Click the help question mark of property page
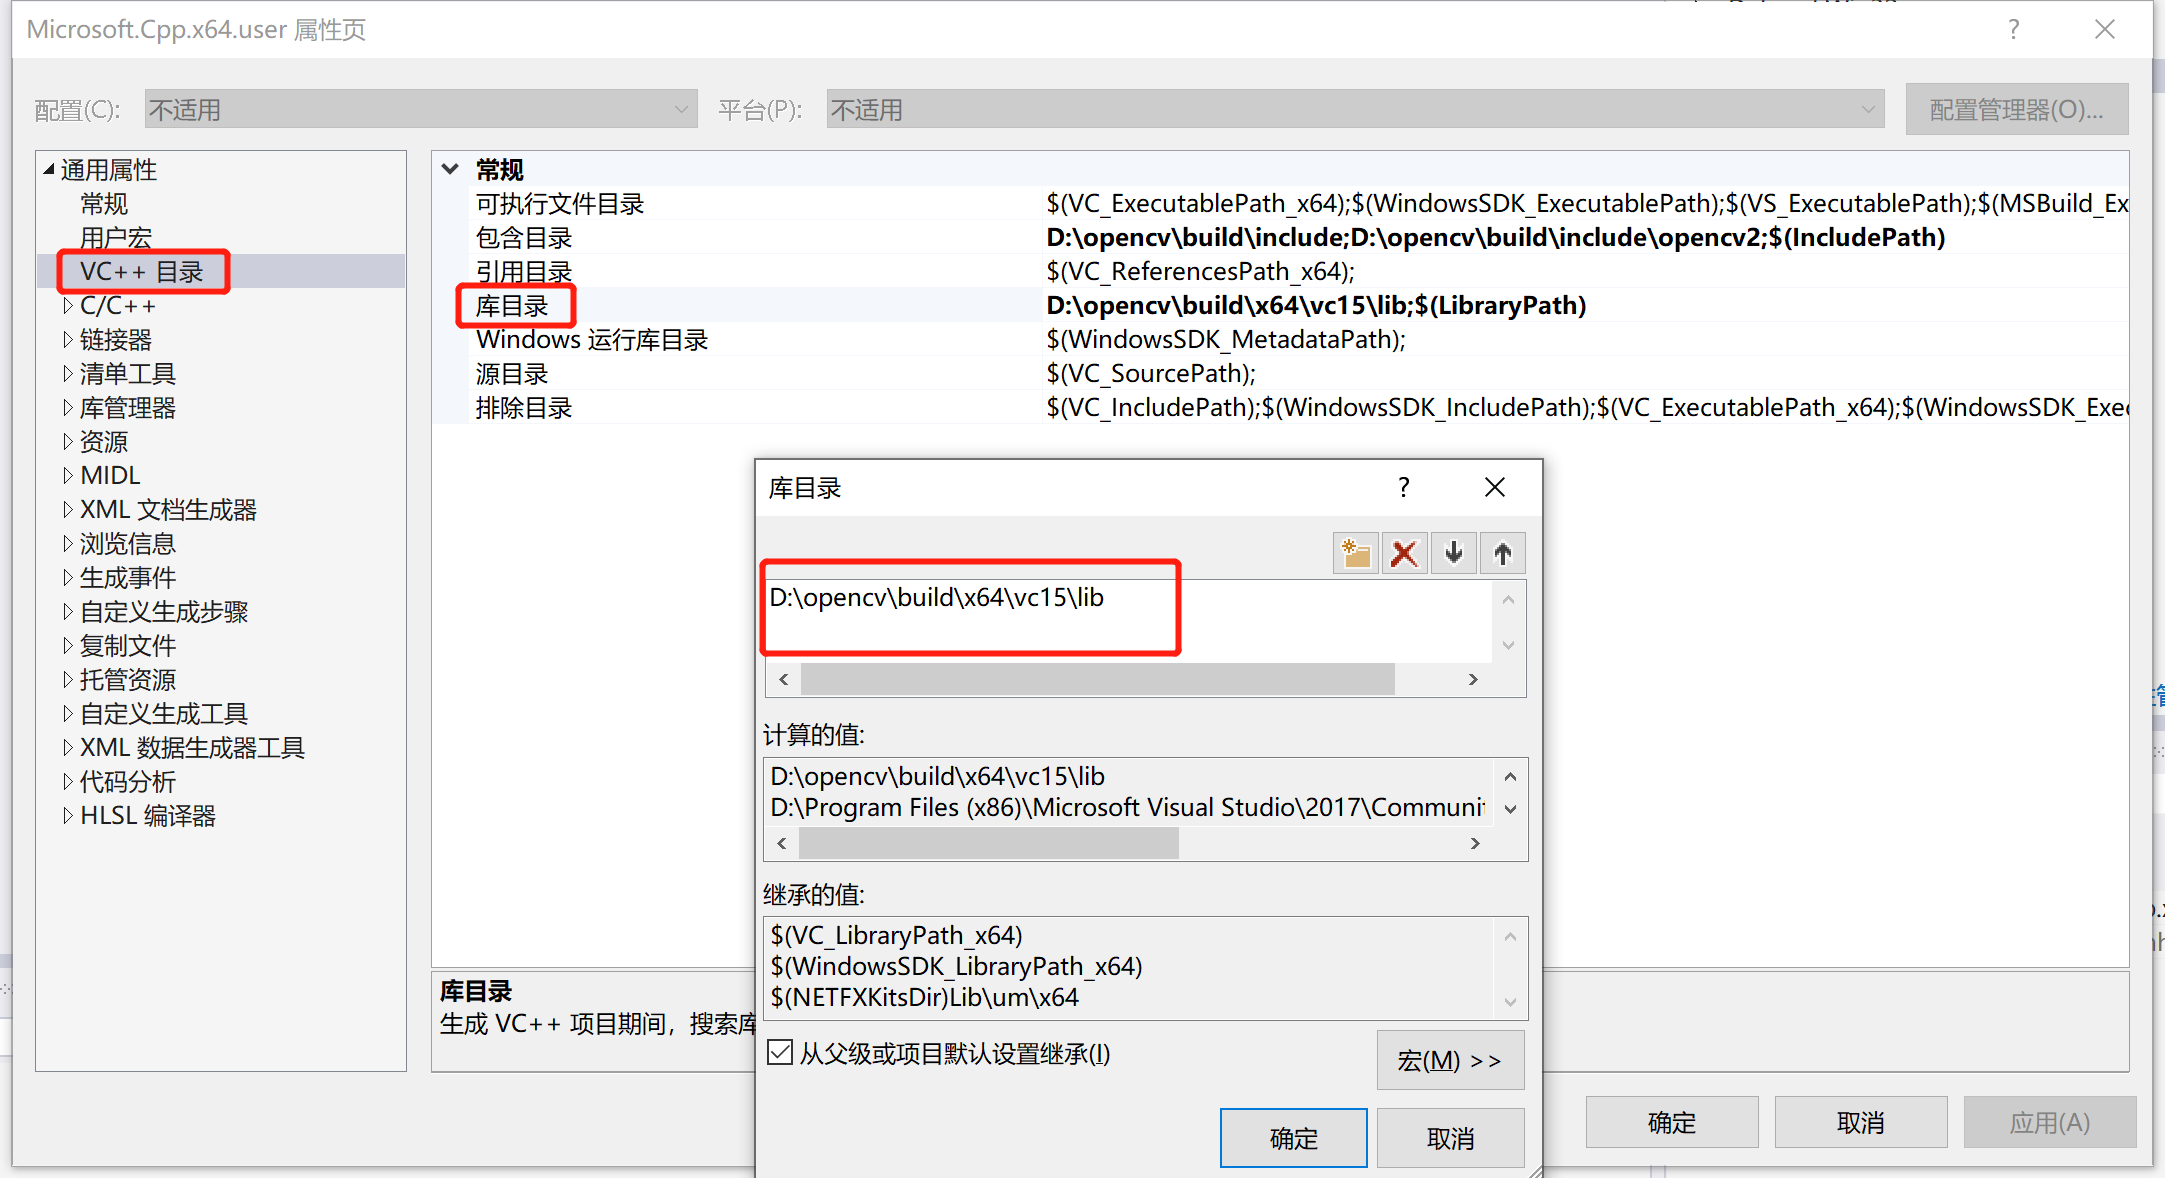 coord(2013,30)
